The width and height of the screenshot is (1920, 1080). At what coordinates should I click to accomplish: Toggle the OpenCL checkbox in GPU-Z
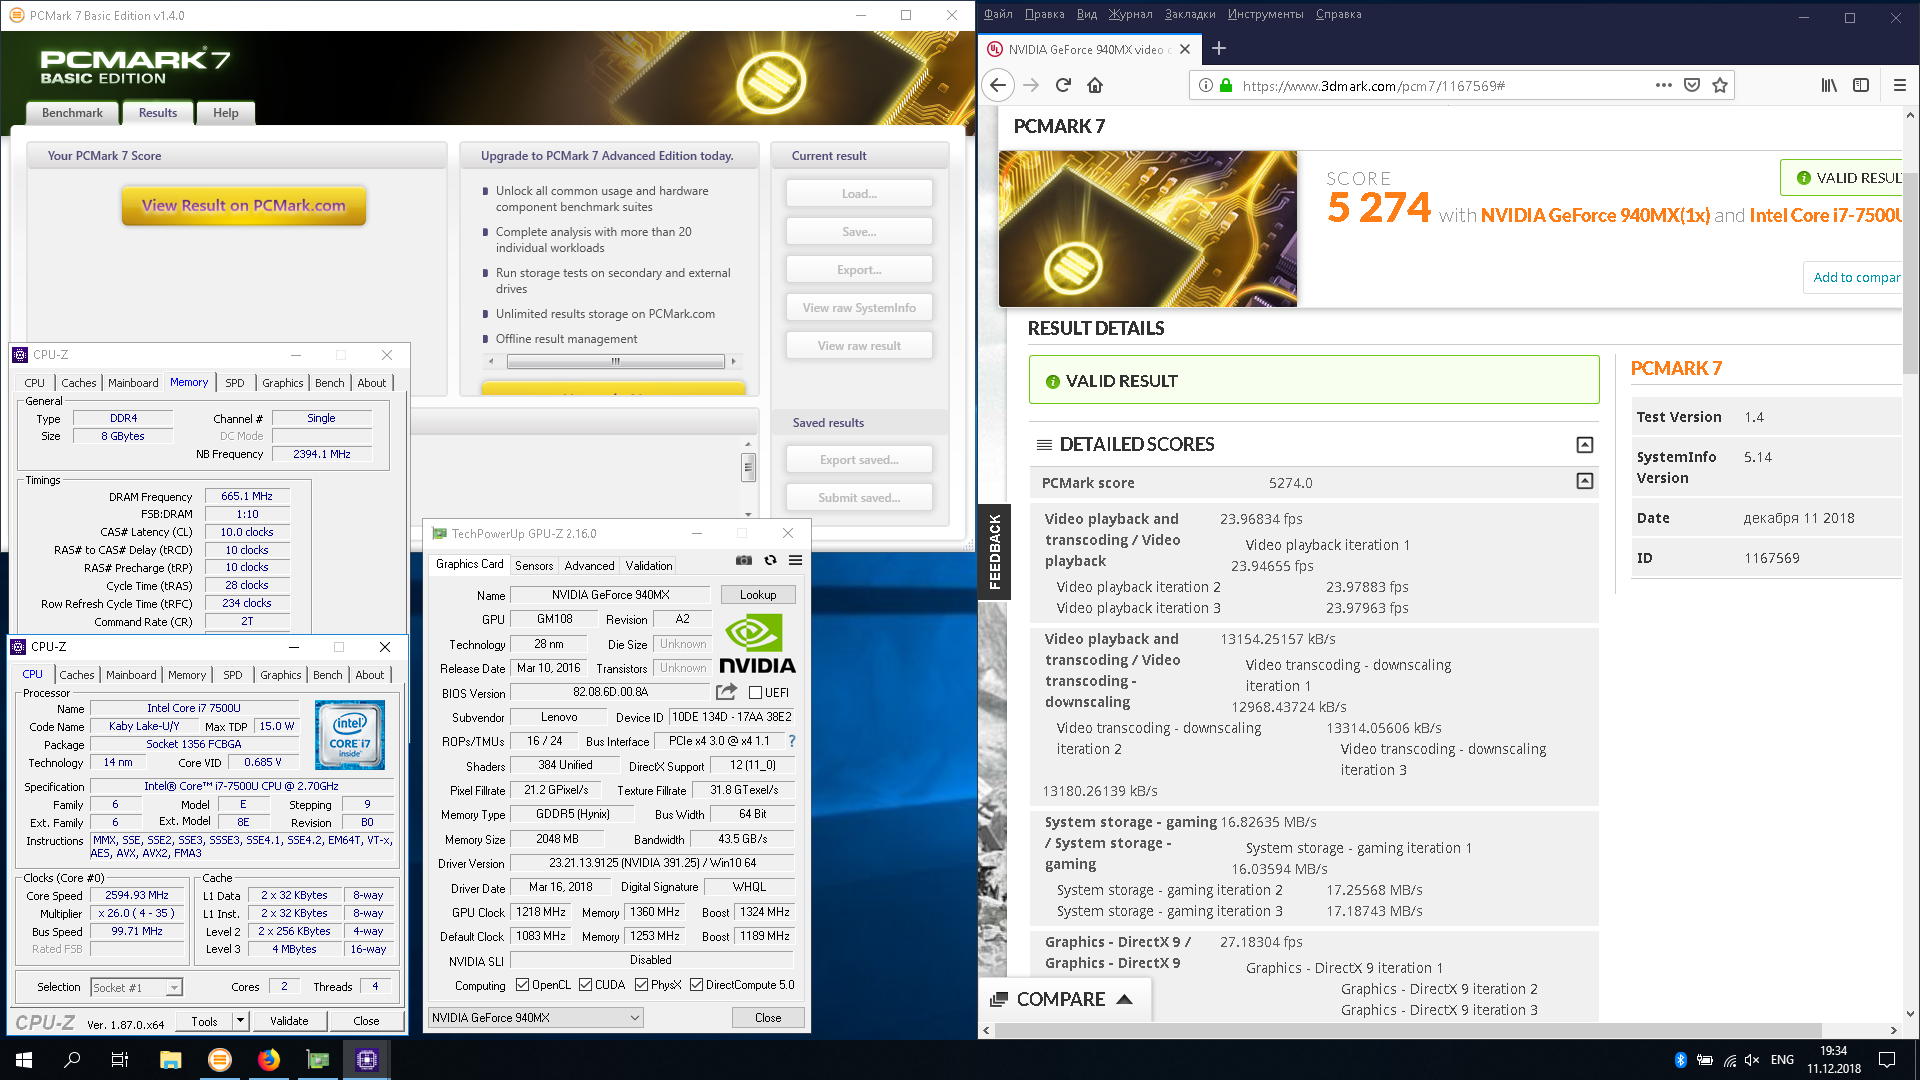pos(522,985)
